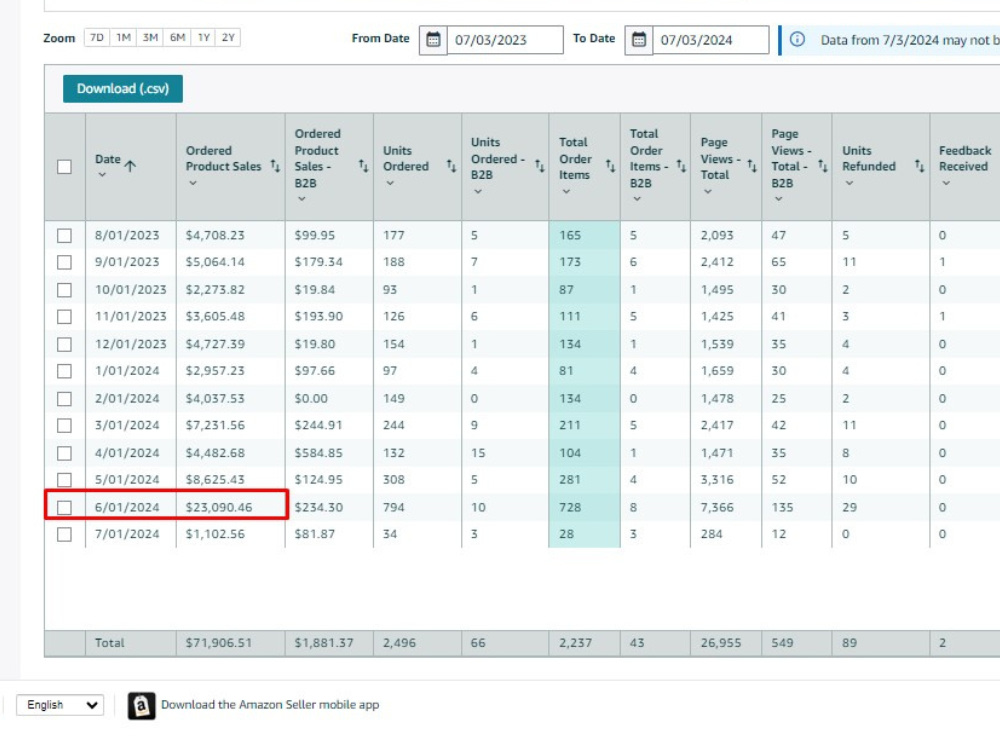Click the $23,090.46 sales cell
1000x750 pixels.
pos(219,508)
